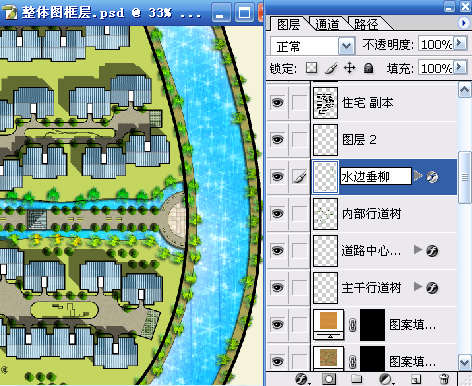The width and height of the screenshot is (472, 386).
Task: Click the lock image pixels brush icon
Action: point(331,68)
